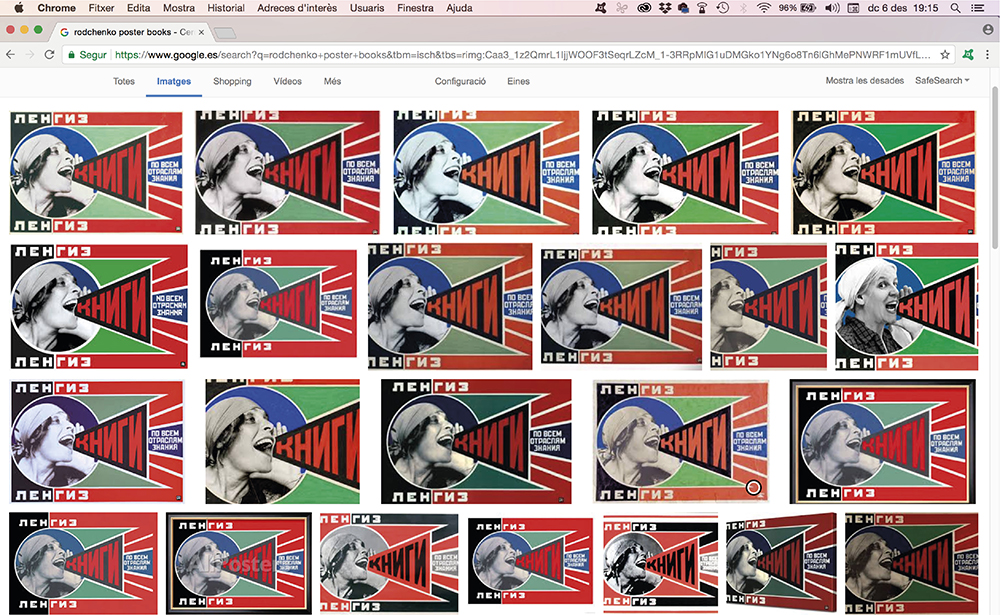Select the Imatges search tab
Viewport: 1000px width, 615px height.
tap(174, 82)
